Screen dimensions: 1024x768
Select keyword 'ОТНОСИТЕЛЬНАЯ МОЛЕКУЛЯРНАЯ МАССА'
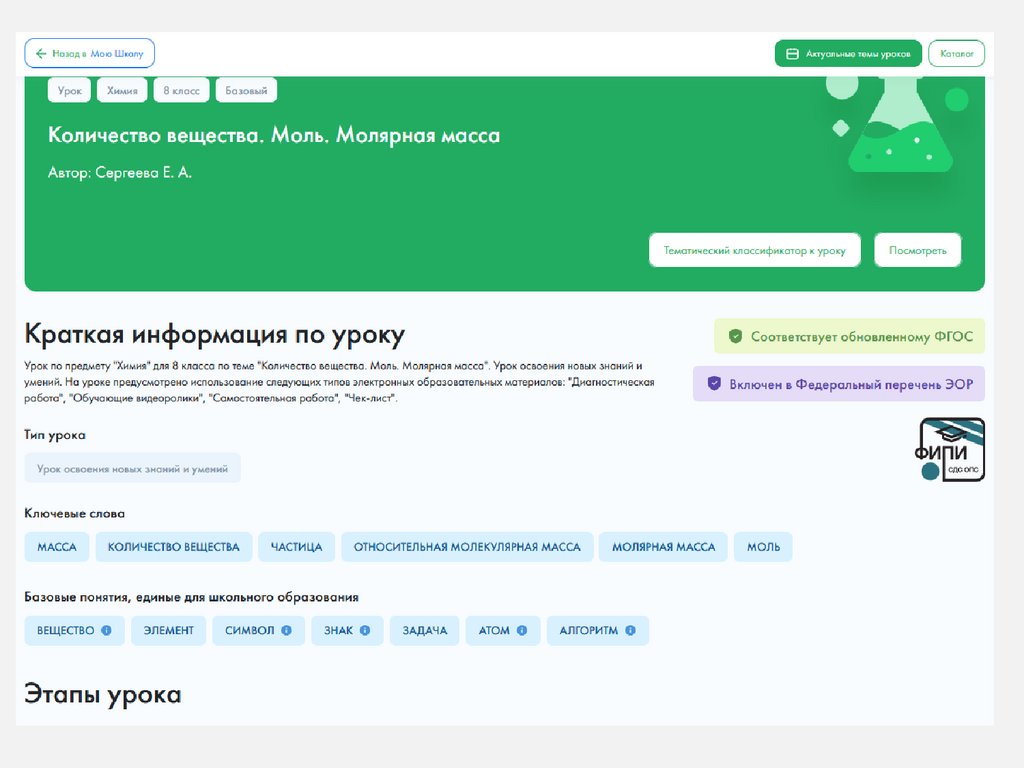[x=467, y=547]
